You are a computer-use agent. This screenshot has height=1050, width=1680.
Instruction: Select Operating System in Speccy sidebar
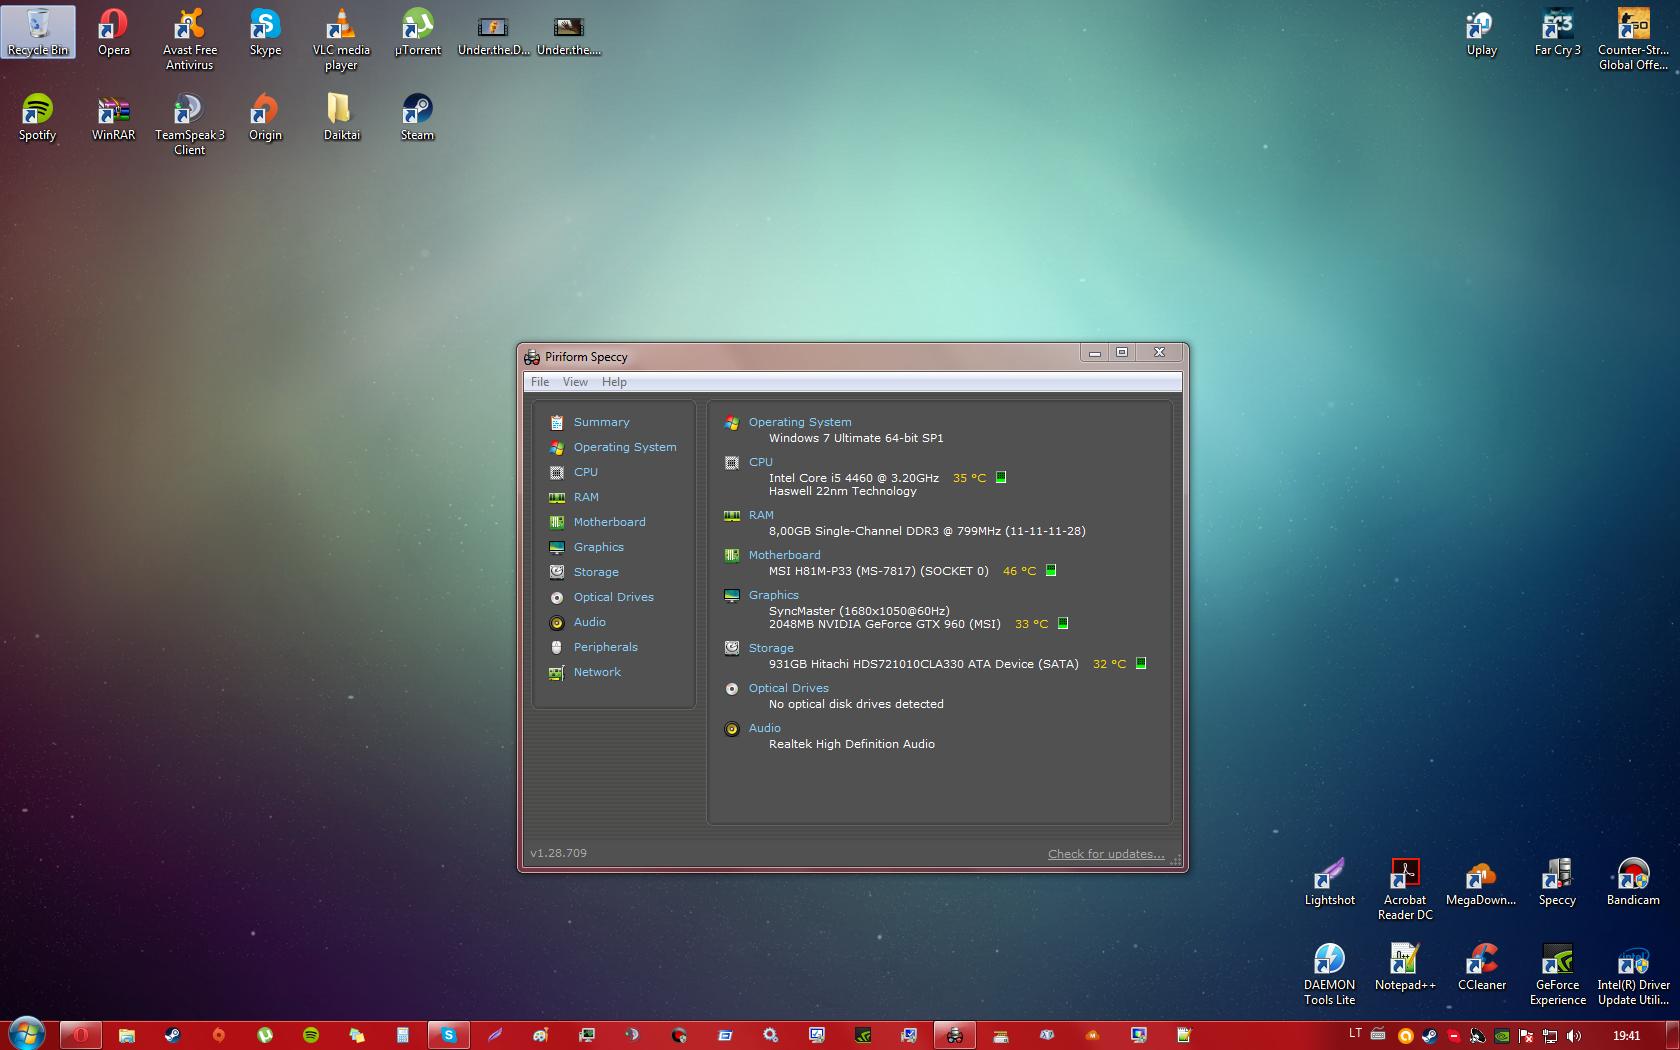tap(625, 447)
